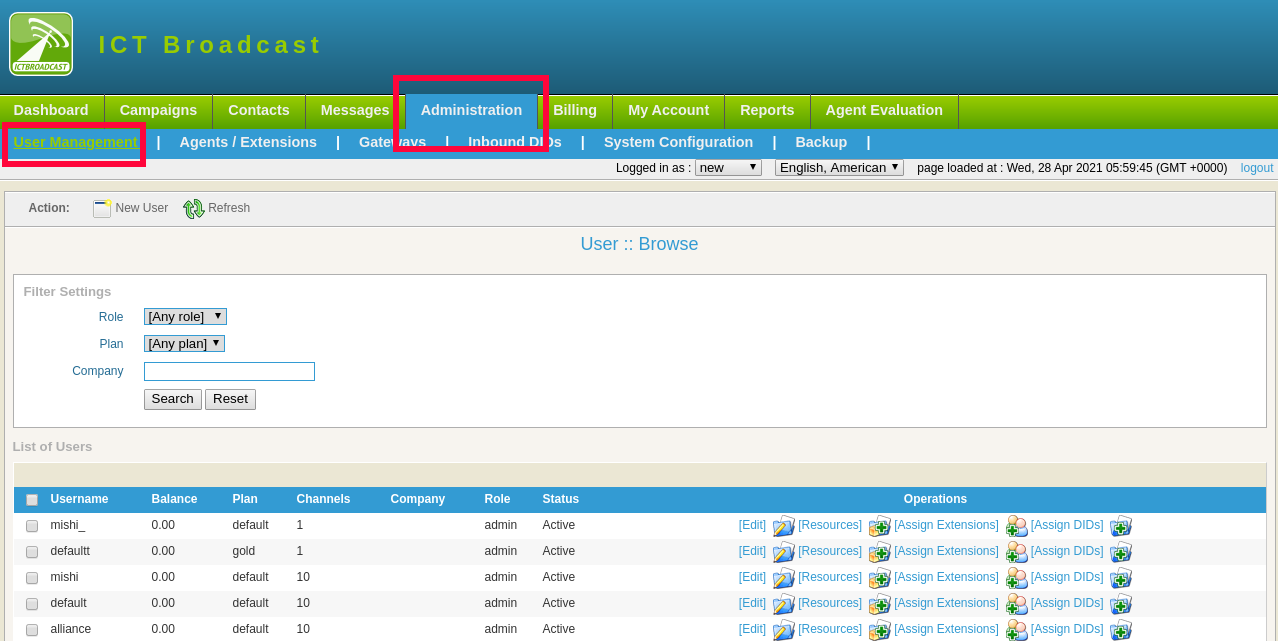The image size is (1278, 641).
Task: Open the Billing tab
Action: pos(575,110)
